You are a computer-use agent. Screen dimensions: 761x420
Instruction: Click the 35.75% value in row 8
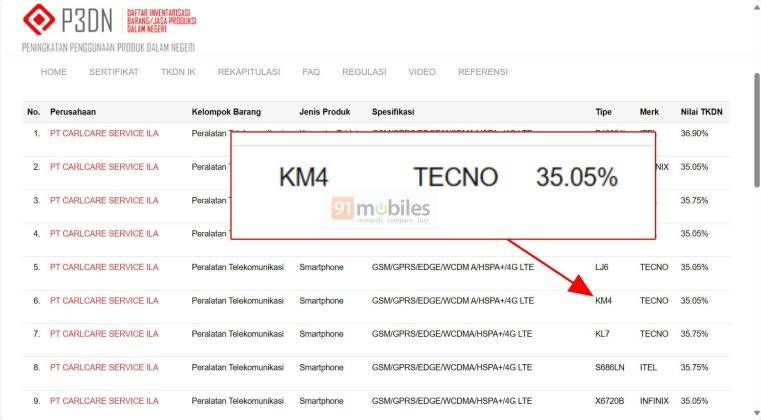694,367
